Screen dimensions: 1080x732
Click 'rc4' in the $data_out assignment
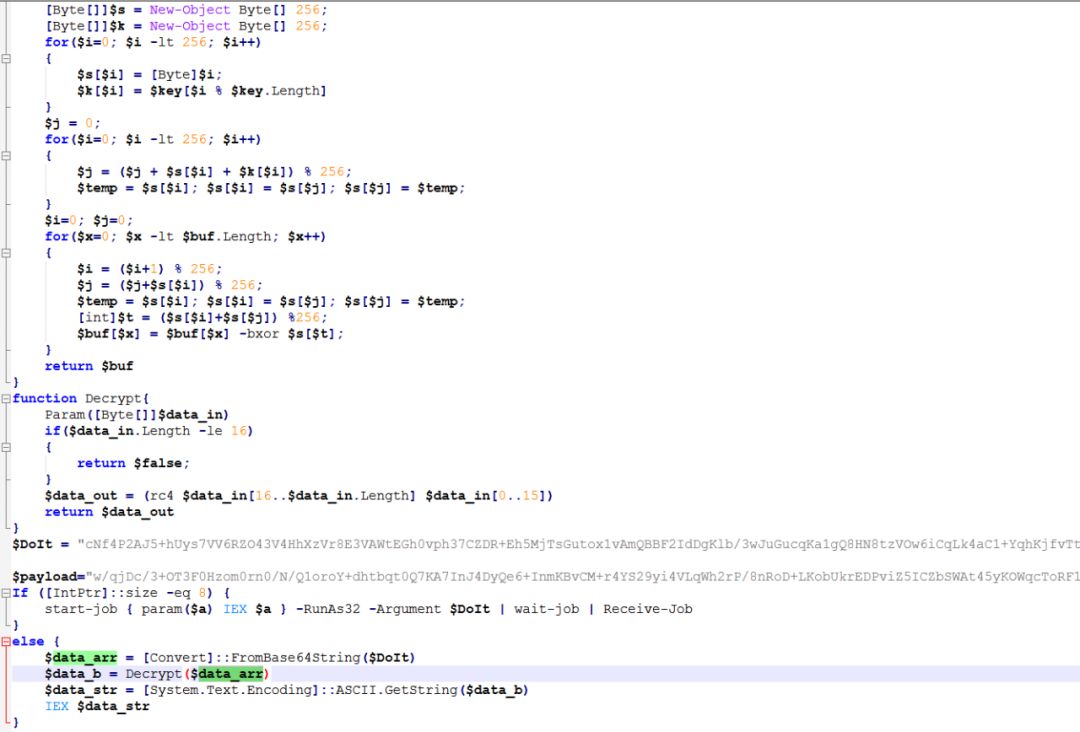pos(162,496)
